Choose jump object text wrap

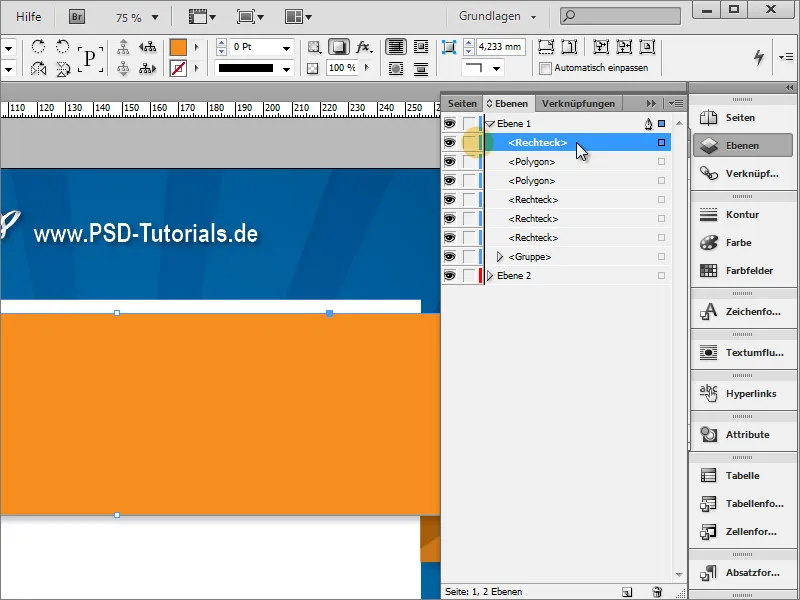point(421,68)
